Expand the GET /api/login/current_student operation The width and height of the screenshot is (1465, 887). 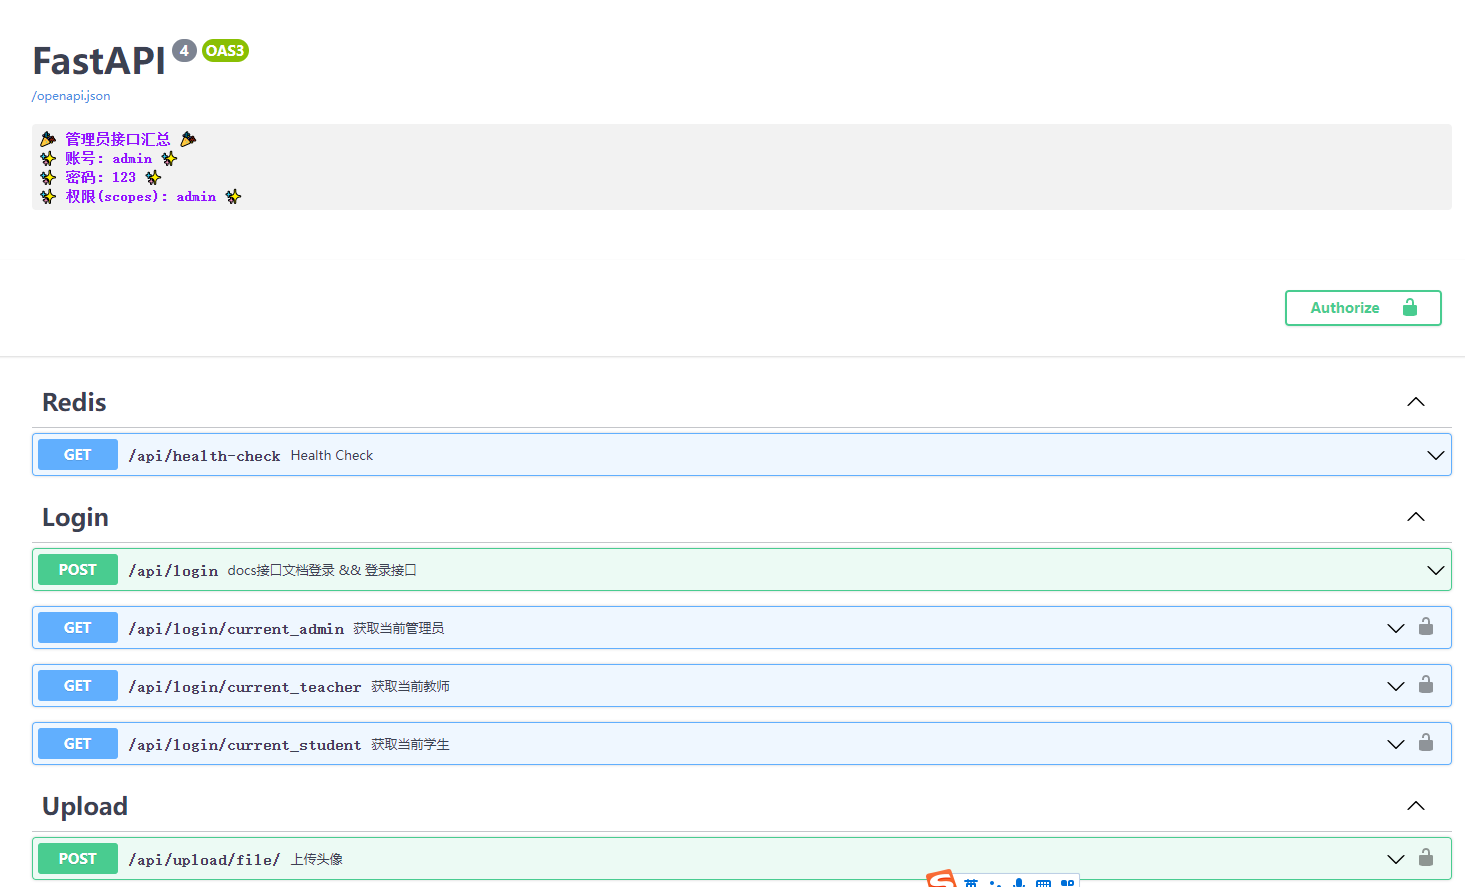point(1395,743)
